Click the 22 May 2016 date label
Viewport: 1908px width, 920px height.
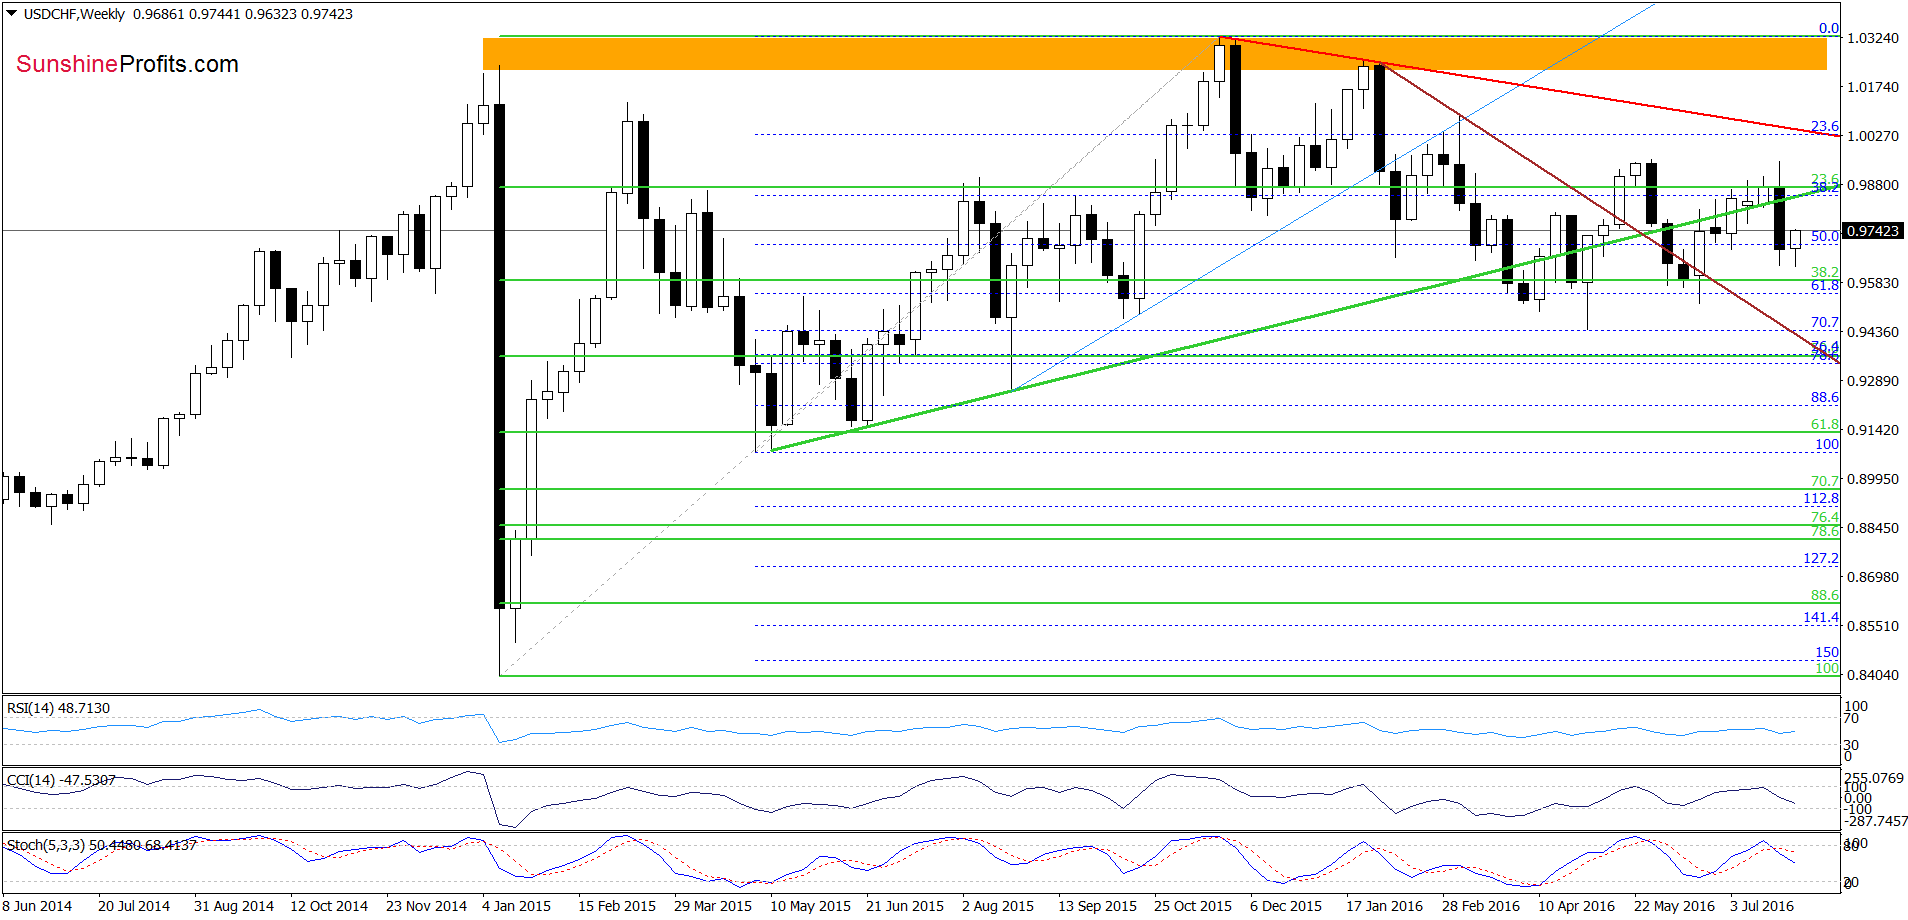(1674, 906)
